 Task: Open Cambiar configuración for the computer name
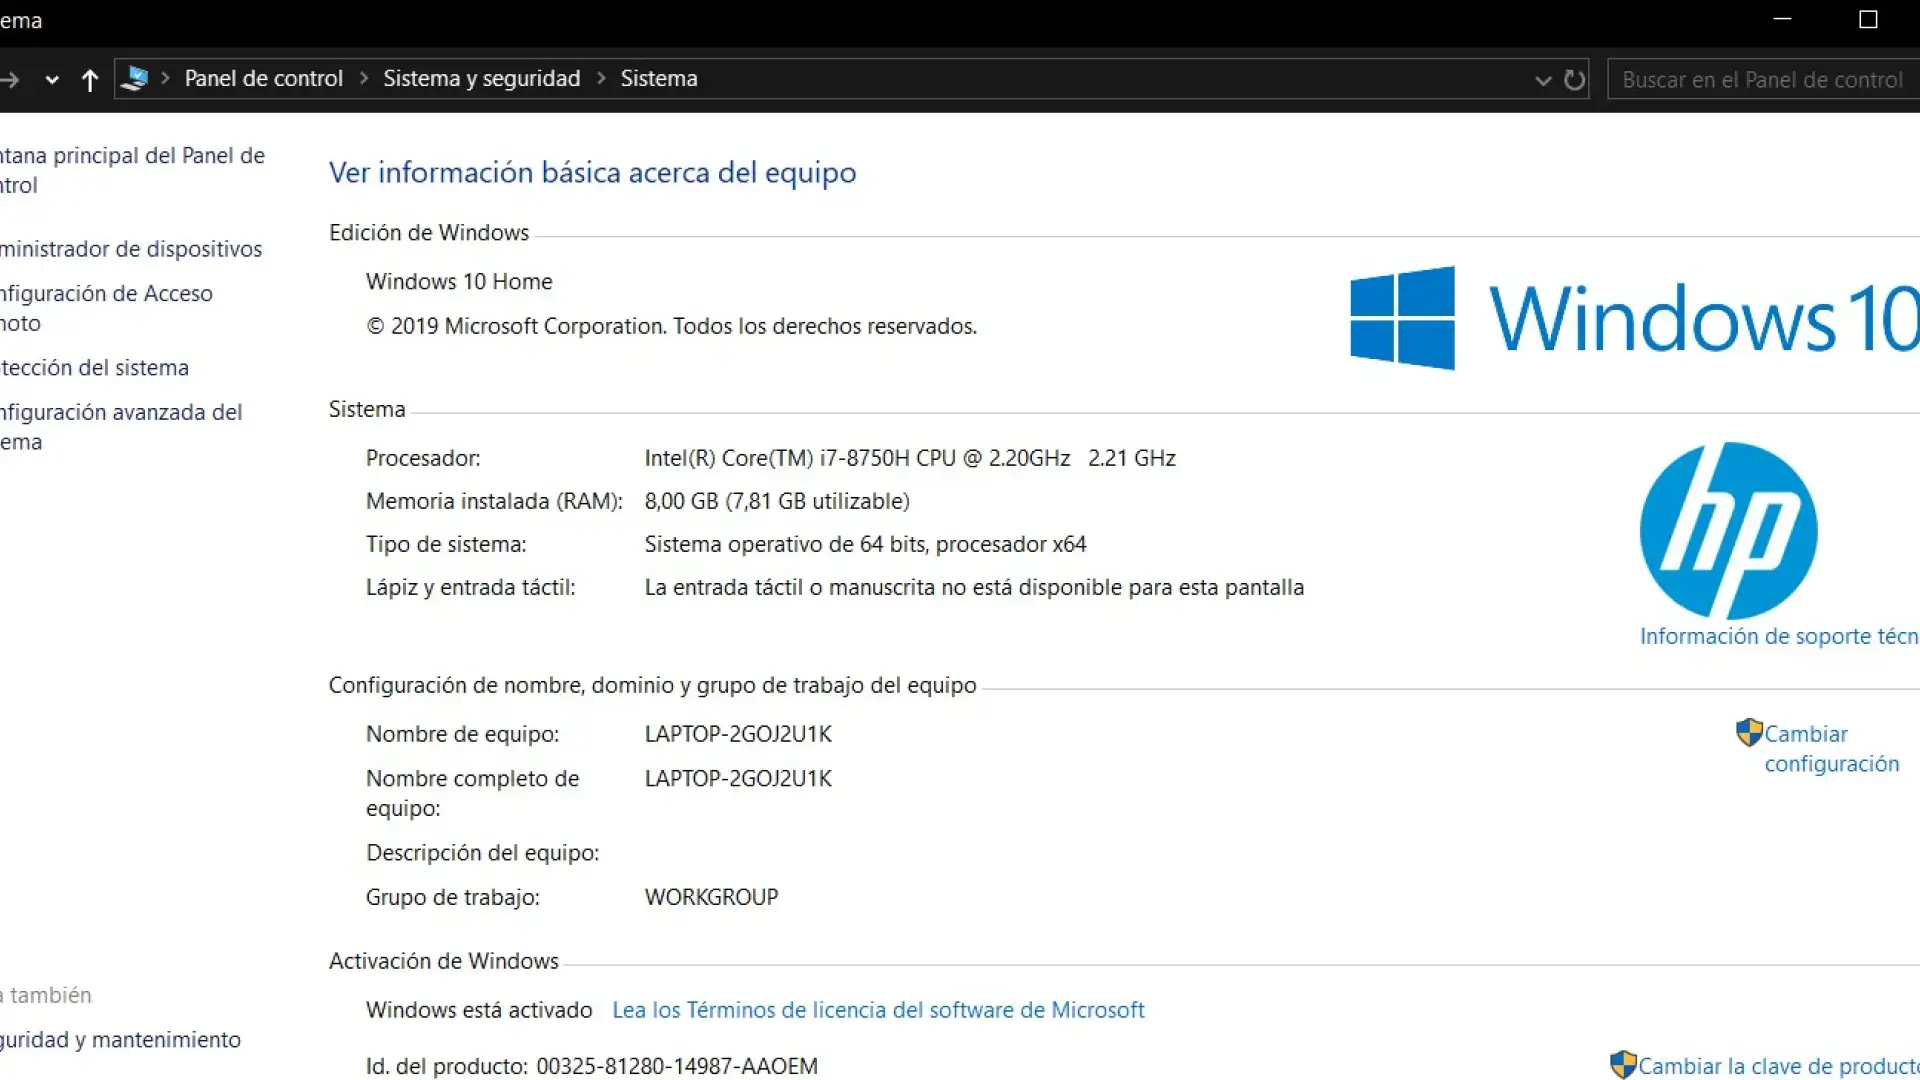pyautogui.click(x=1830, y=748)
